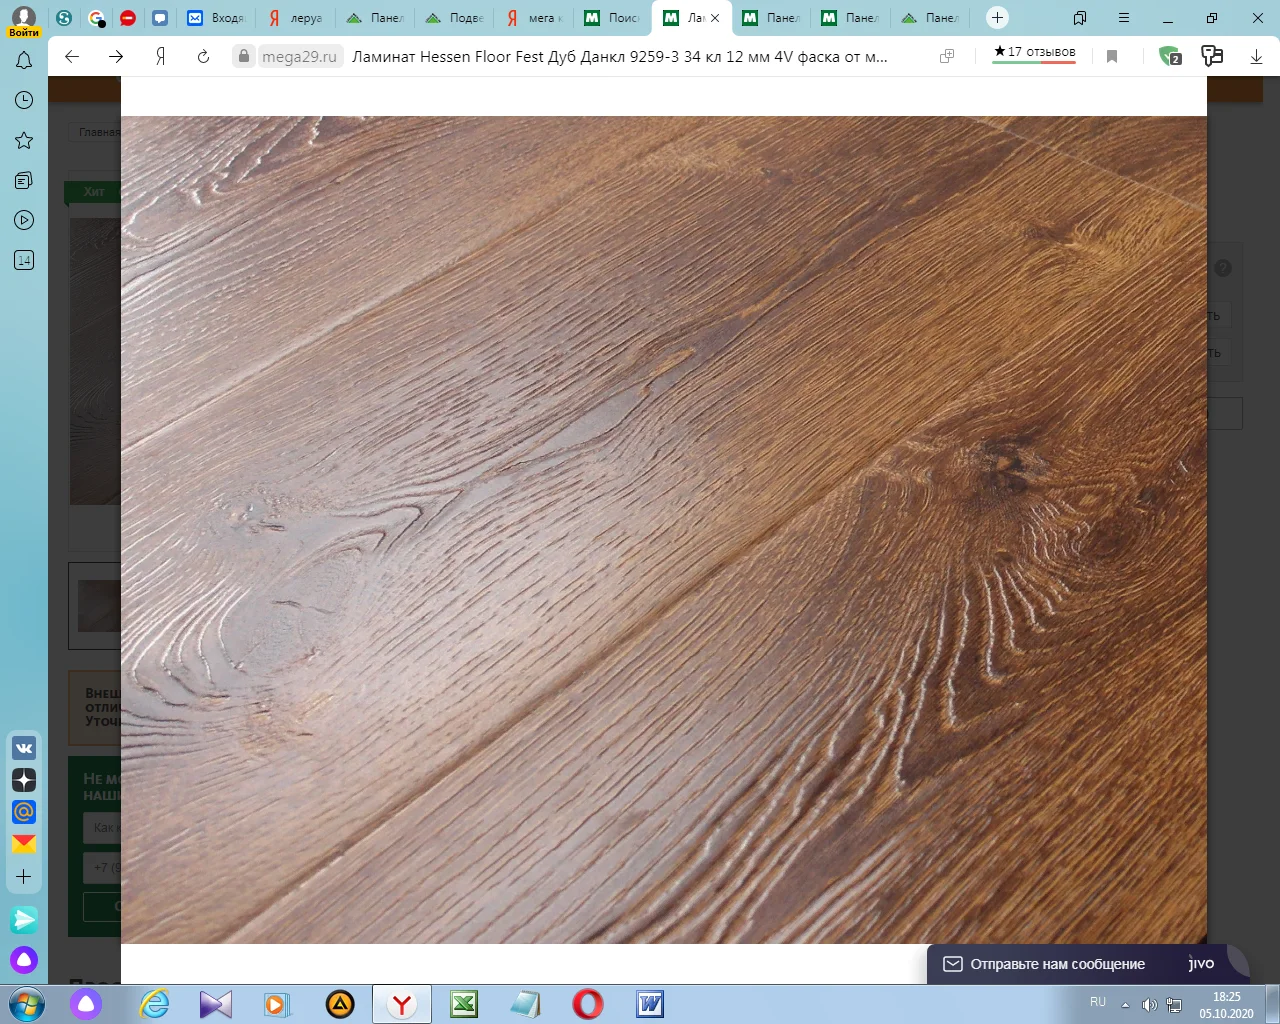
Task: Switch input language from RU
Action: coord(1098,1002)
